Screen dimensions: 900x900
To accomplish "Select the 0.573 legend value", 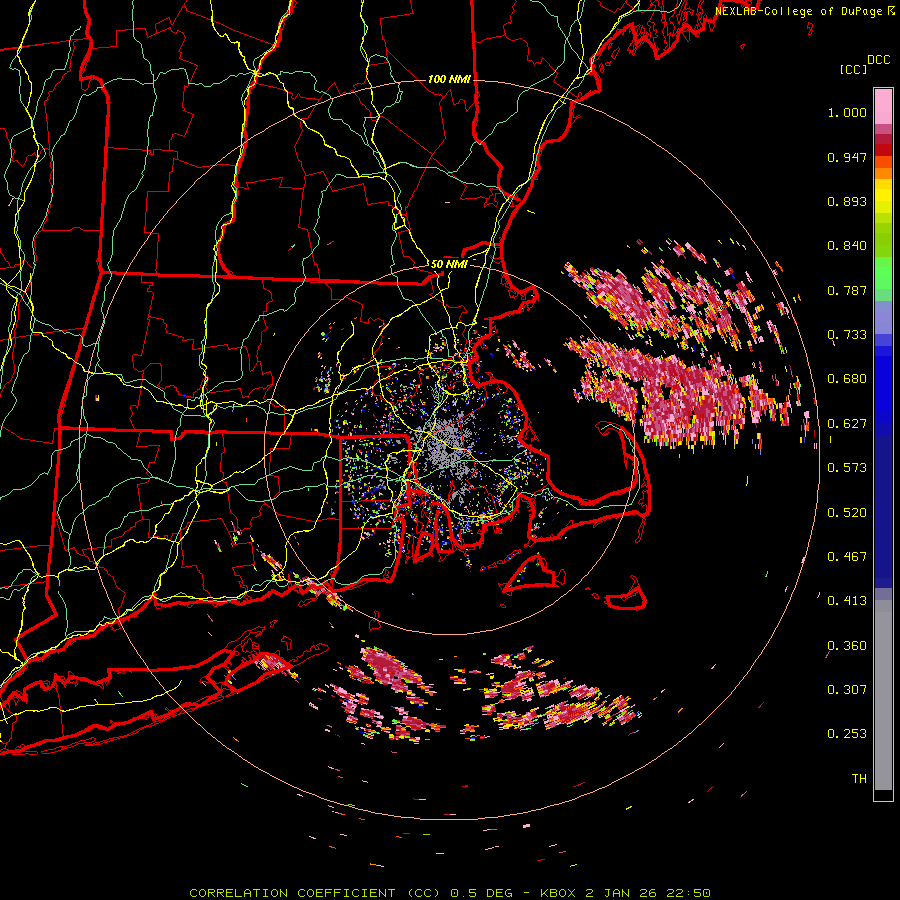I will [x=847, y=468].
